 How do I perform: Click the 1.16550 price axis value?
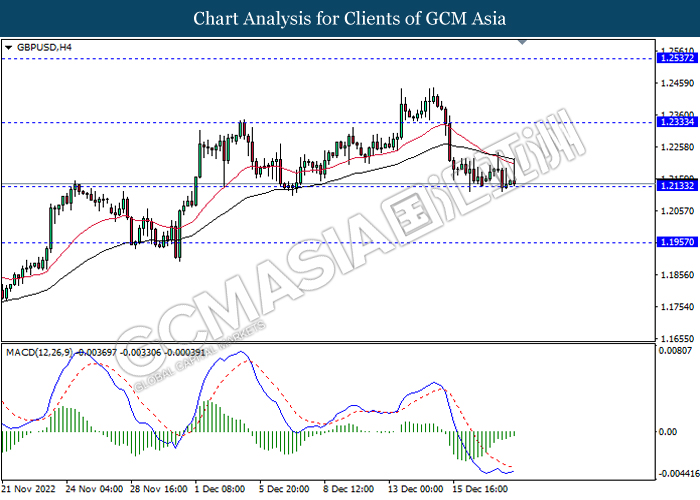pyautogui.click(x=677, y=338)
